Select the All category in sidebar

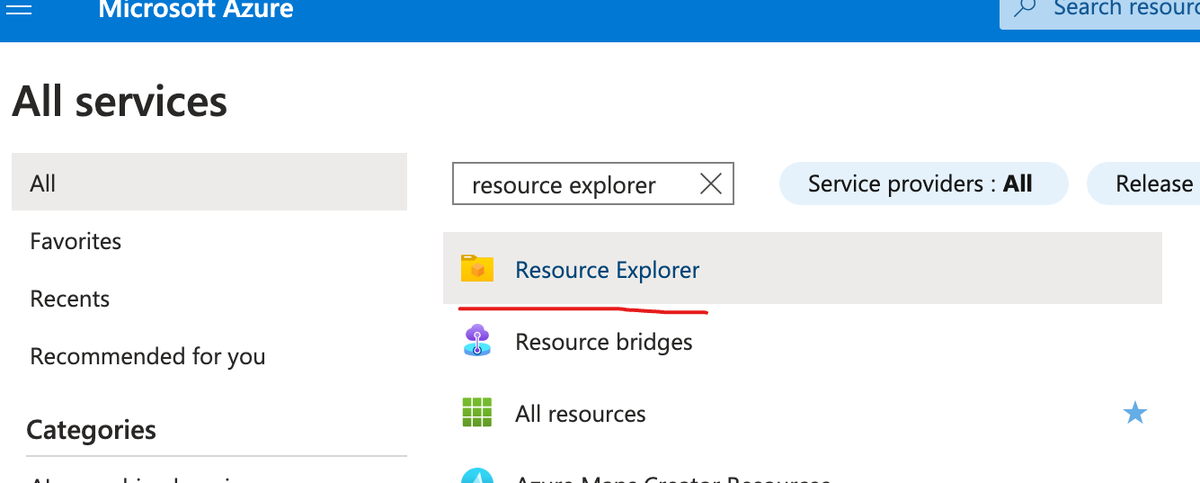[x=209, y=182]
